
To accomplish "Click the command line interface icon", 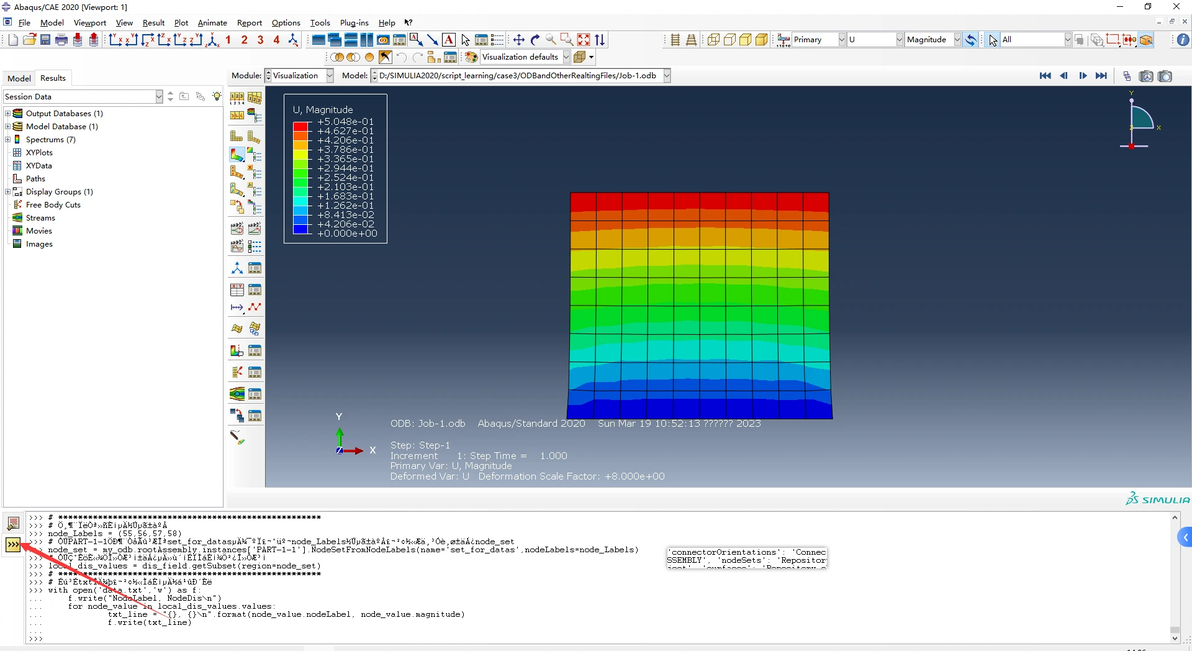I will tap(13, 544).
